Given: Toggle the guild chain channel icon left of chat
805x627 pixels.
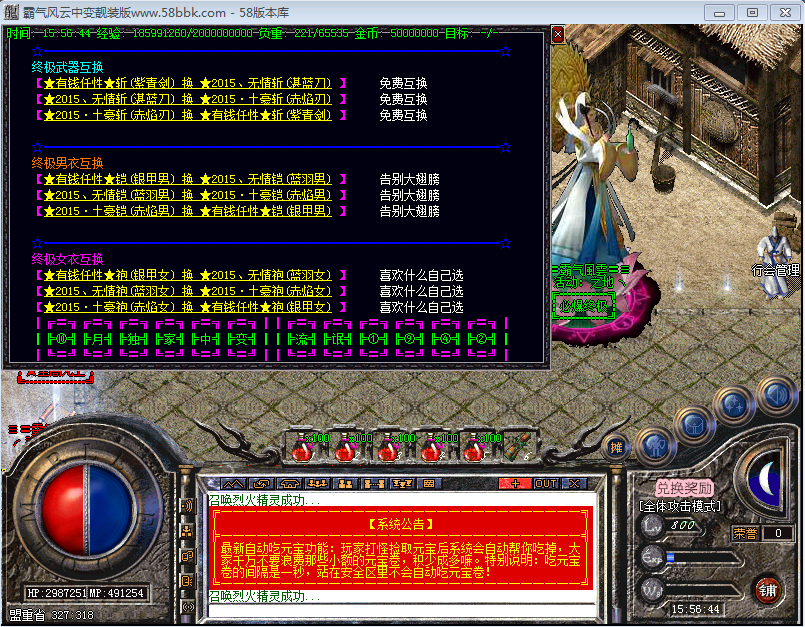Looking at the screenshot, I should [187, 556].
